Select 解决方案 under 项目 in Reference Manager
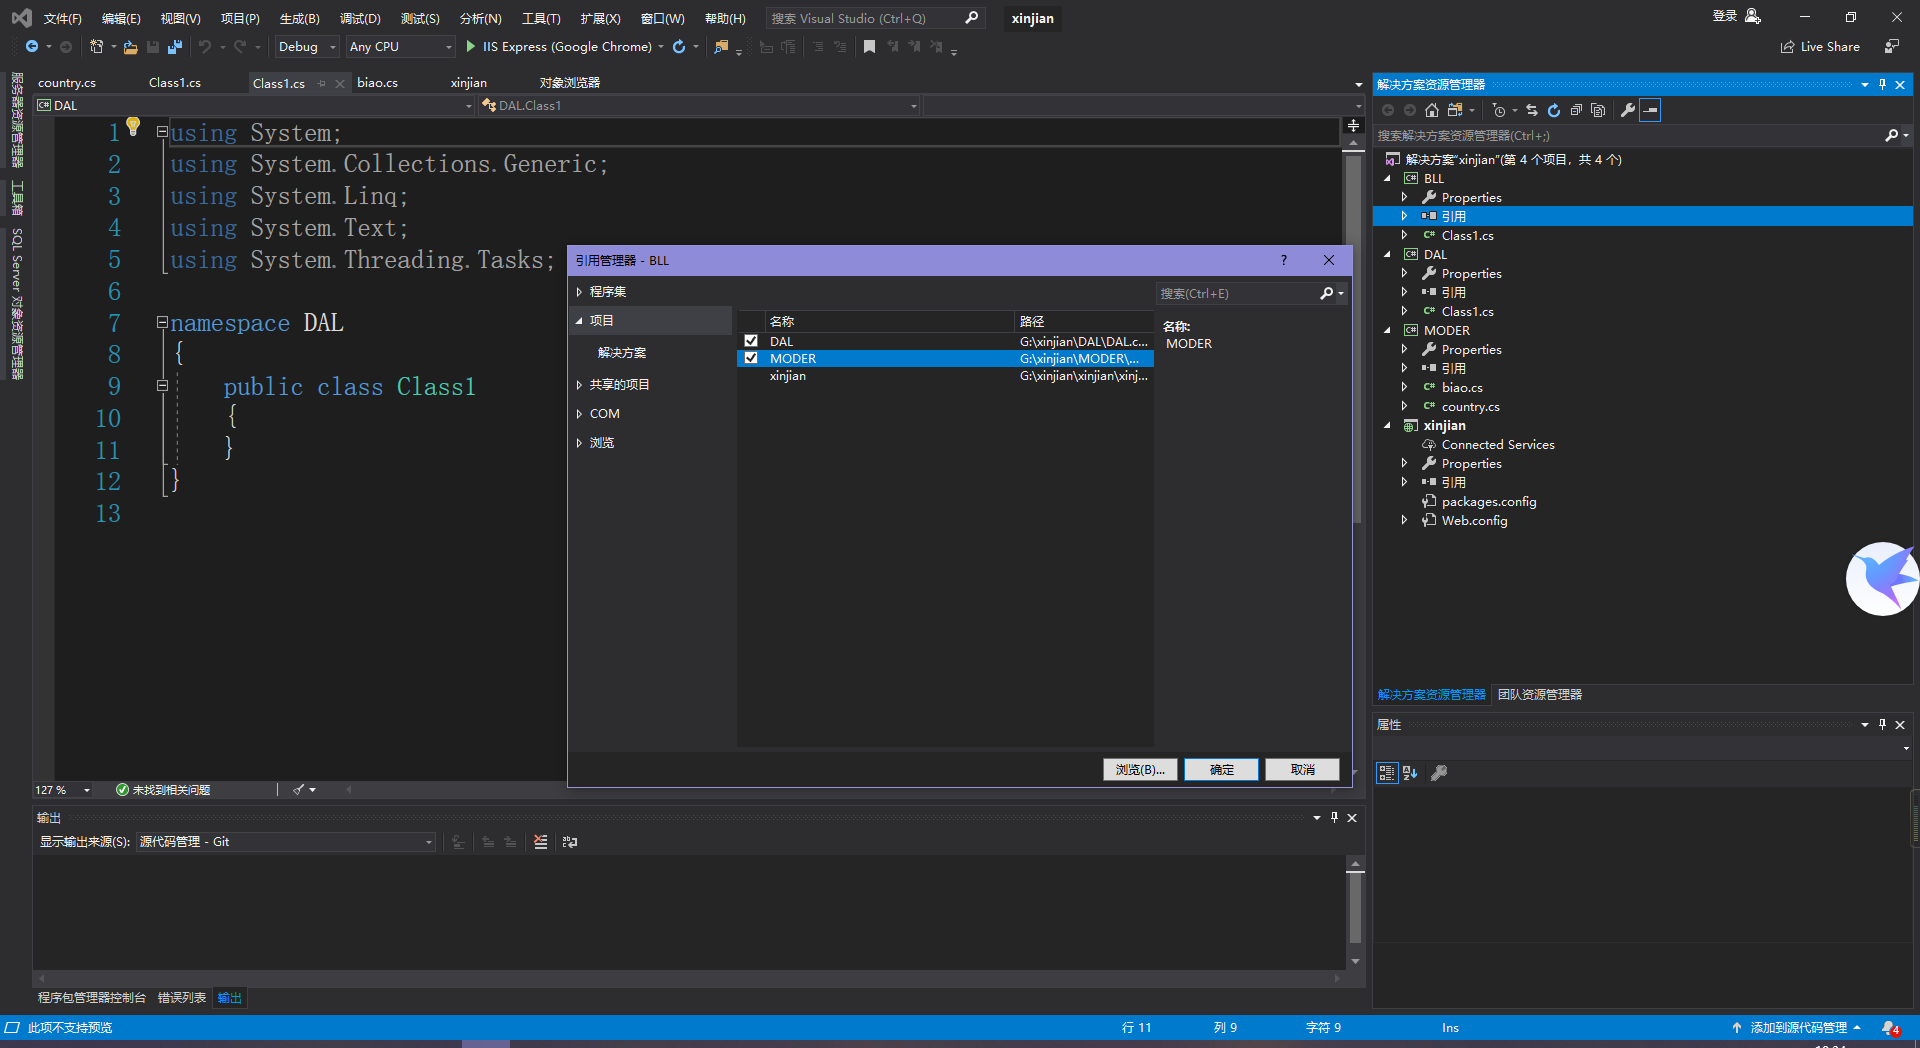 (622, 353)
